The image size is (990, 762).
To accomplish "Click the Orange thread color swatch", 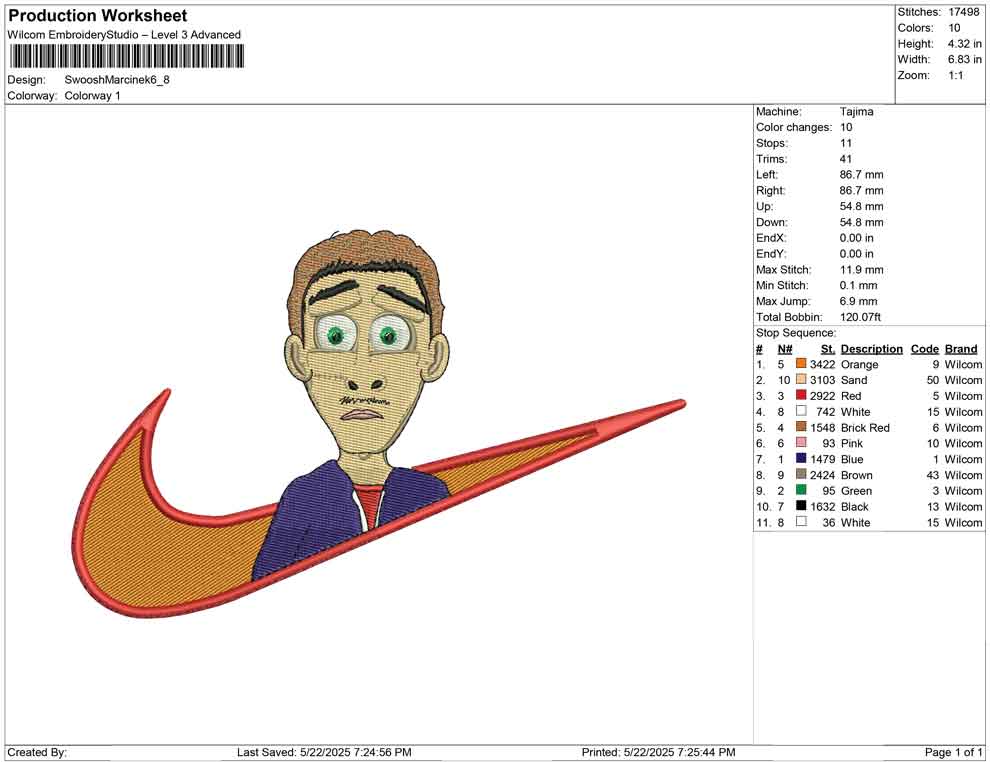I will pyautogui.click(x=801, y=364).
